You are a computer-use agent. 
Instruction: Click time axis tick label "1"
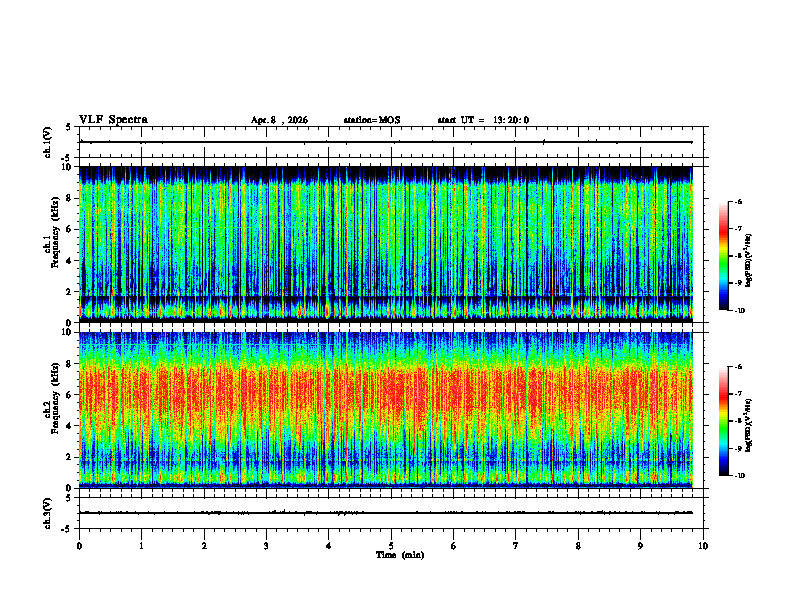click(141, 546)
